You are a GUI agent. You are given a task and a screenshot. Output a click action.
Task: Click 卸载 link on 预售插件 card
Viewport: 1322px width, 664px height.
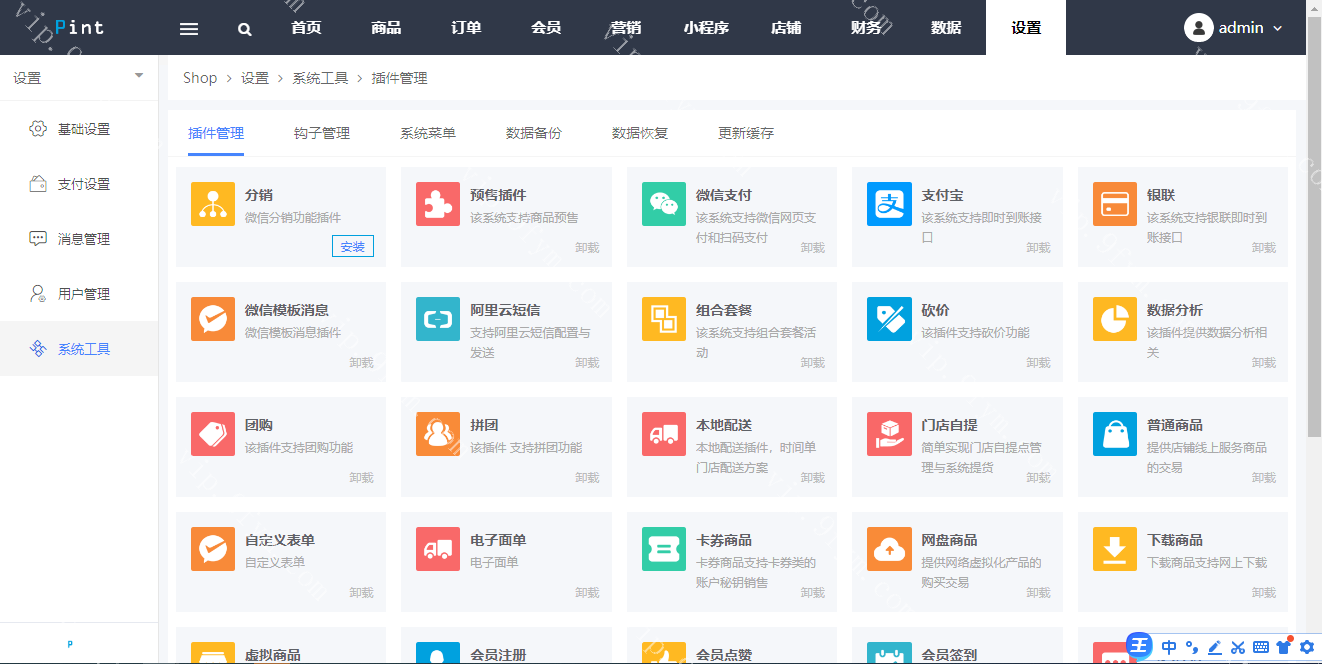(x=587, y=248)
